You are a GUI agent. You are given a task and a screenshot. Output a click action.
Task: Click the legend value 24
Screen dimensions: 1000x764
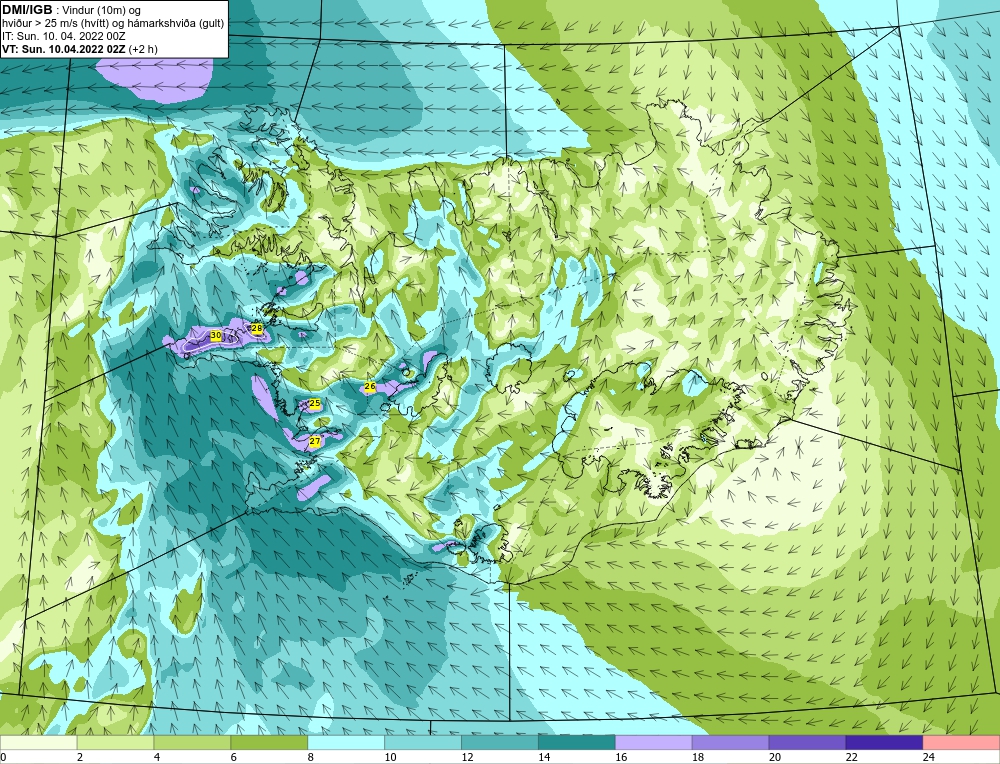(x=929, y=757)
